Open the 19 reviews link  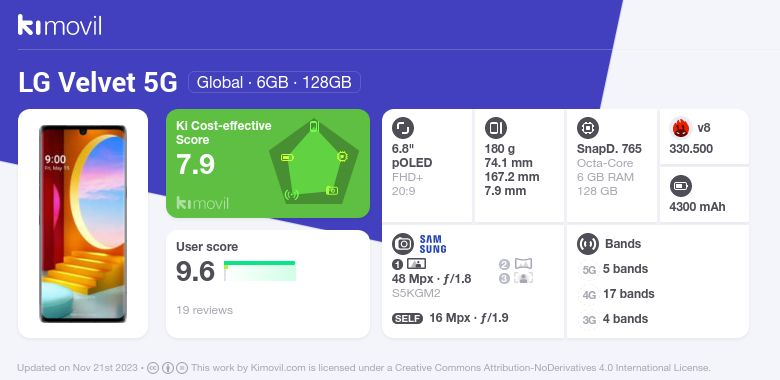(x=204, y=310)
